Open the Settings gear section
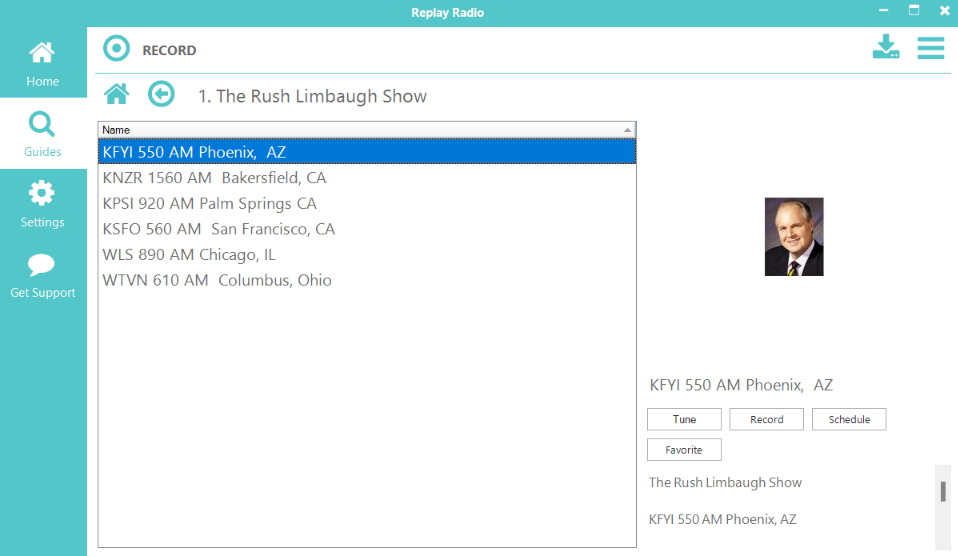 [x=43, y=204]
